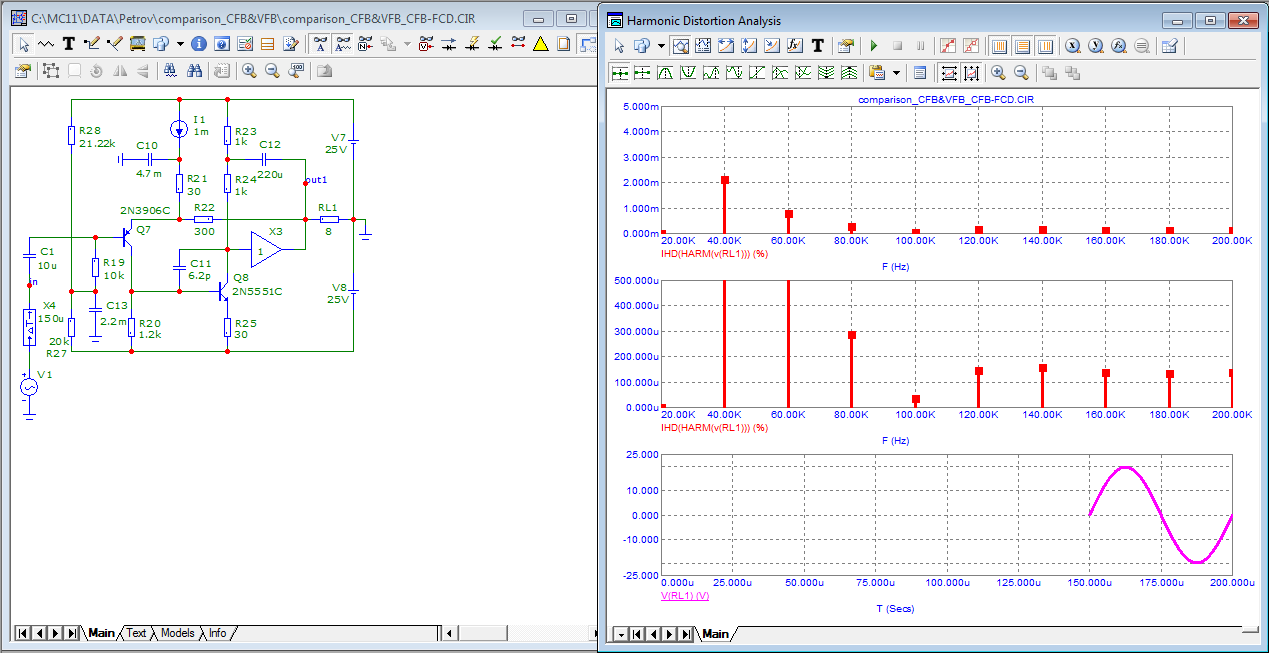Click the blue Info icon

point(198,44)
